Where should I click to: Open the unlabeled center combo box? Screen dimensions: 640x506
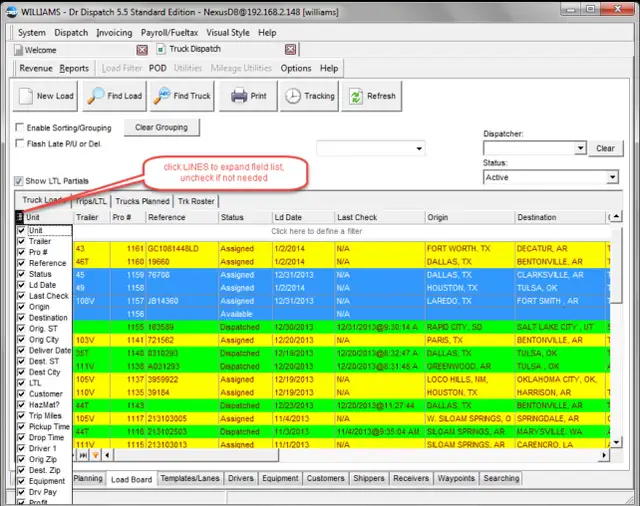pos(418,149)
